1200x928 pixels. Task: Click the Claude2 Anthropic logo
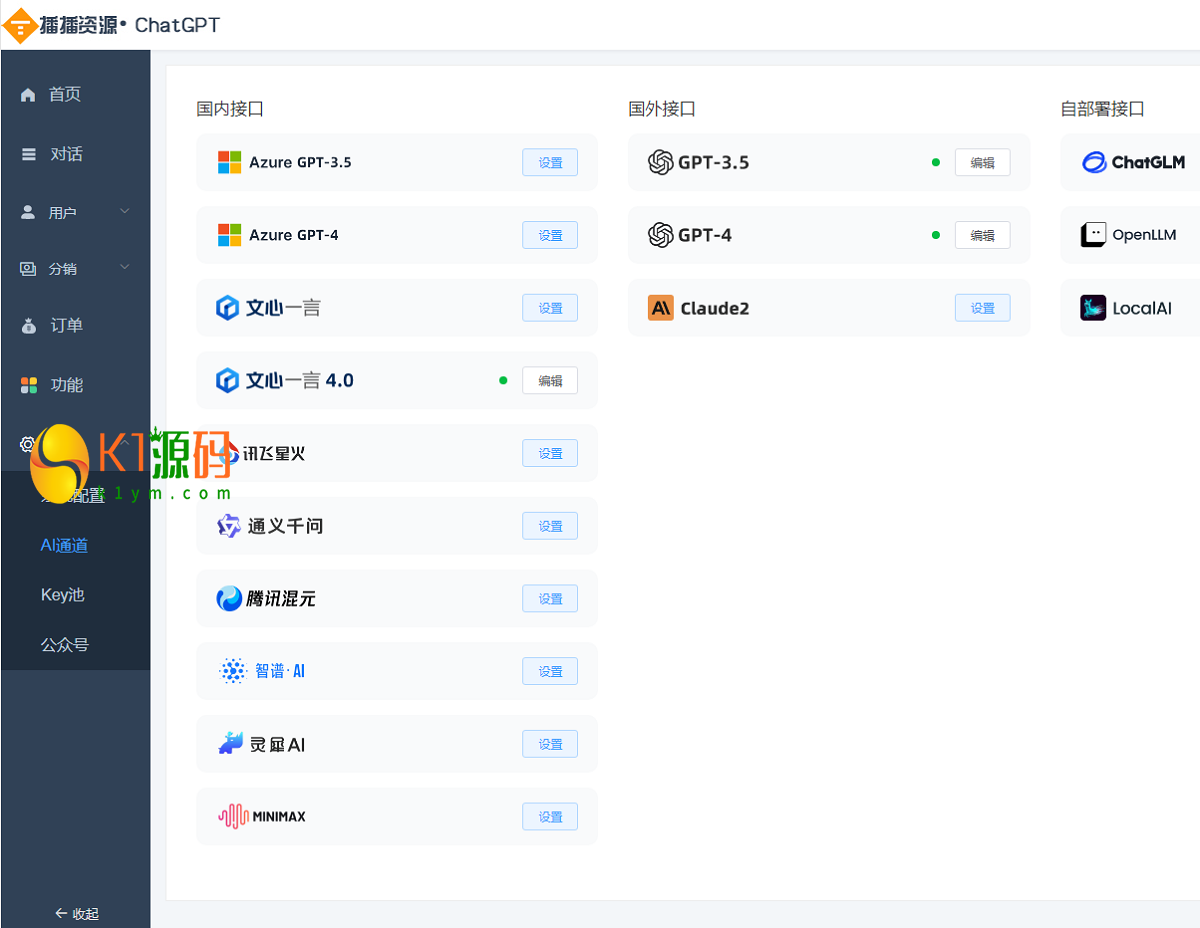(661, 308)
